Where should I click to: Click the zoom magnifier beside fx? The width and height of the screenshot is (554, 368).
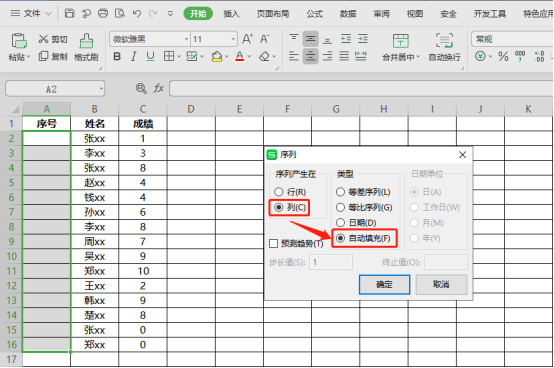coord(141,88)
